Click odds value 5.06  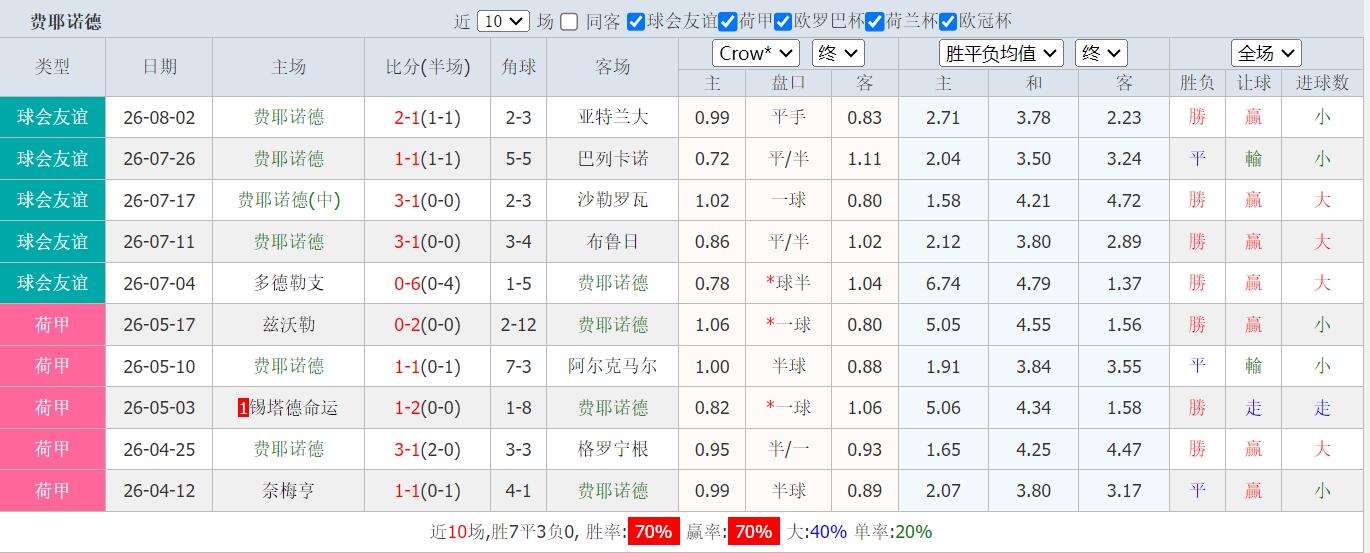(x=943, y=408)
